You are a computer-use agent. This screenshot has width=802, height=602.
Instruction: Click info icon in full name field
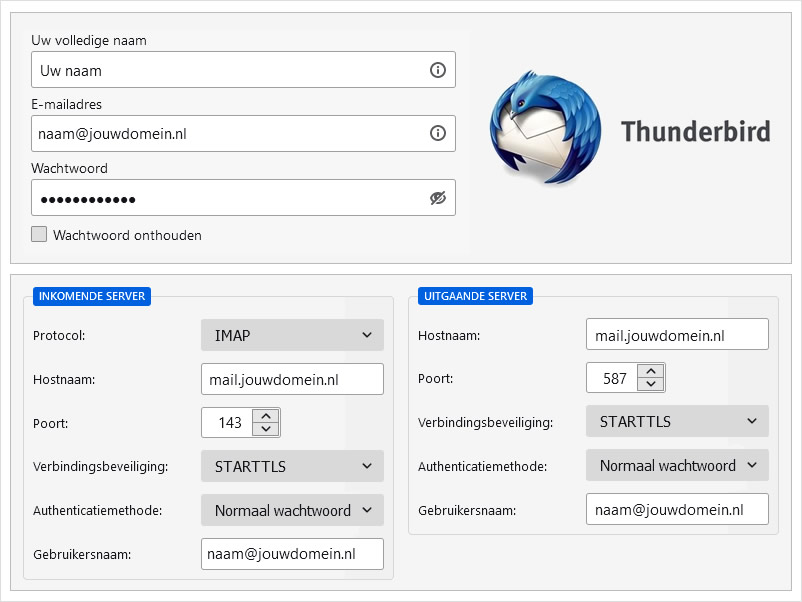(437, 70)
